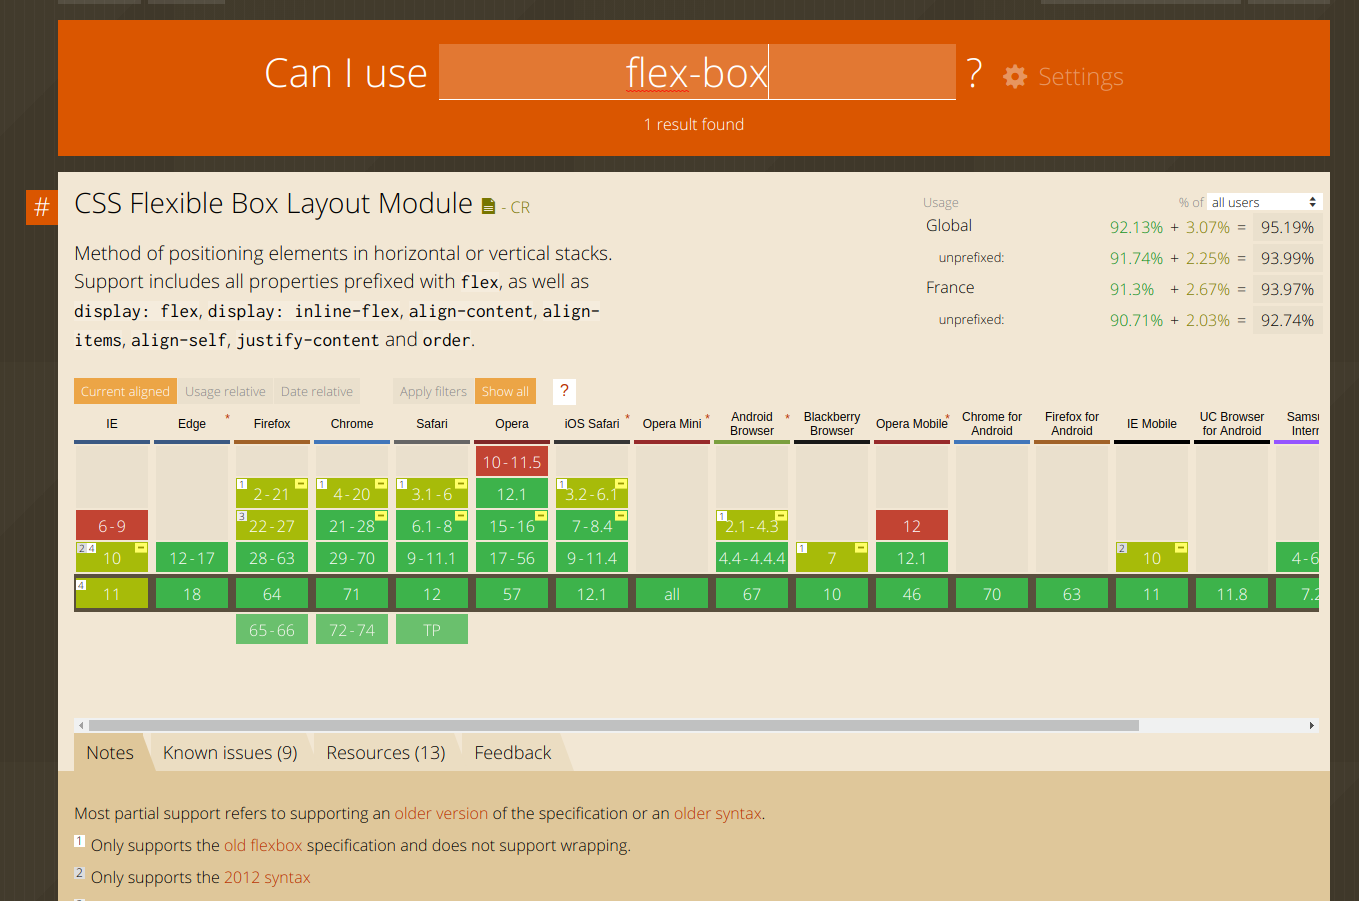
Task: Click UC Browser 11.8 cell
Action: coord(1232,594)
